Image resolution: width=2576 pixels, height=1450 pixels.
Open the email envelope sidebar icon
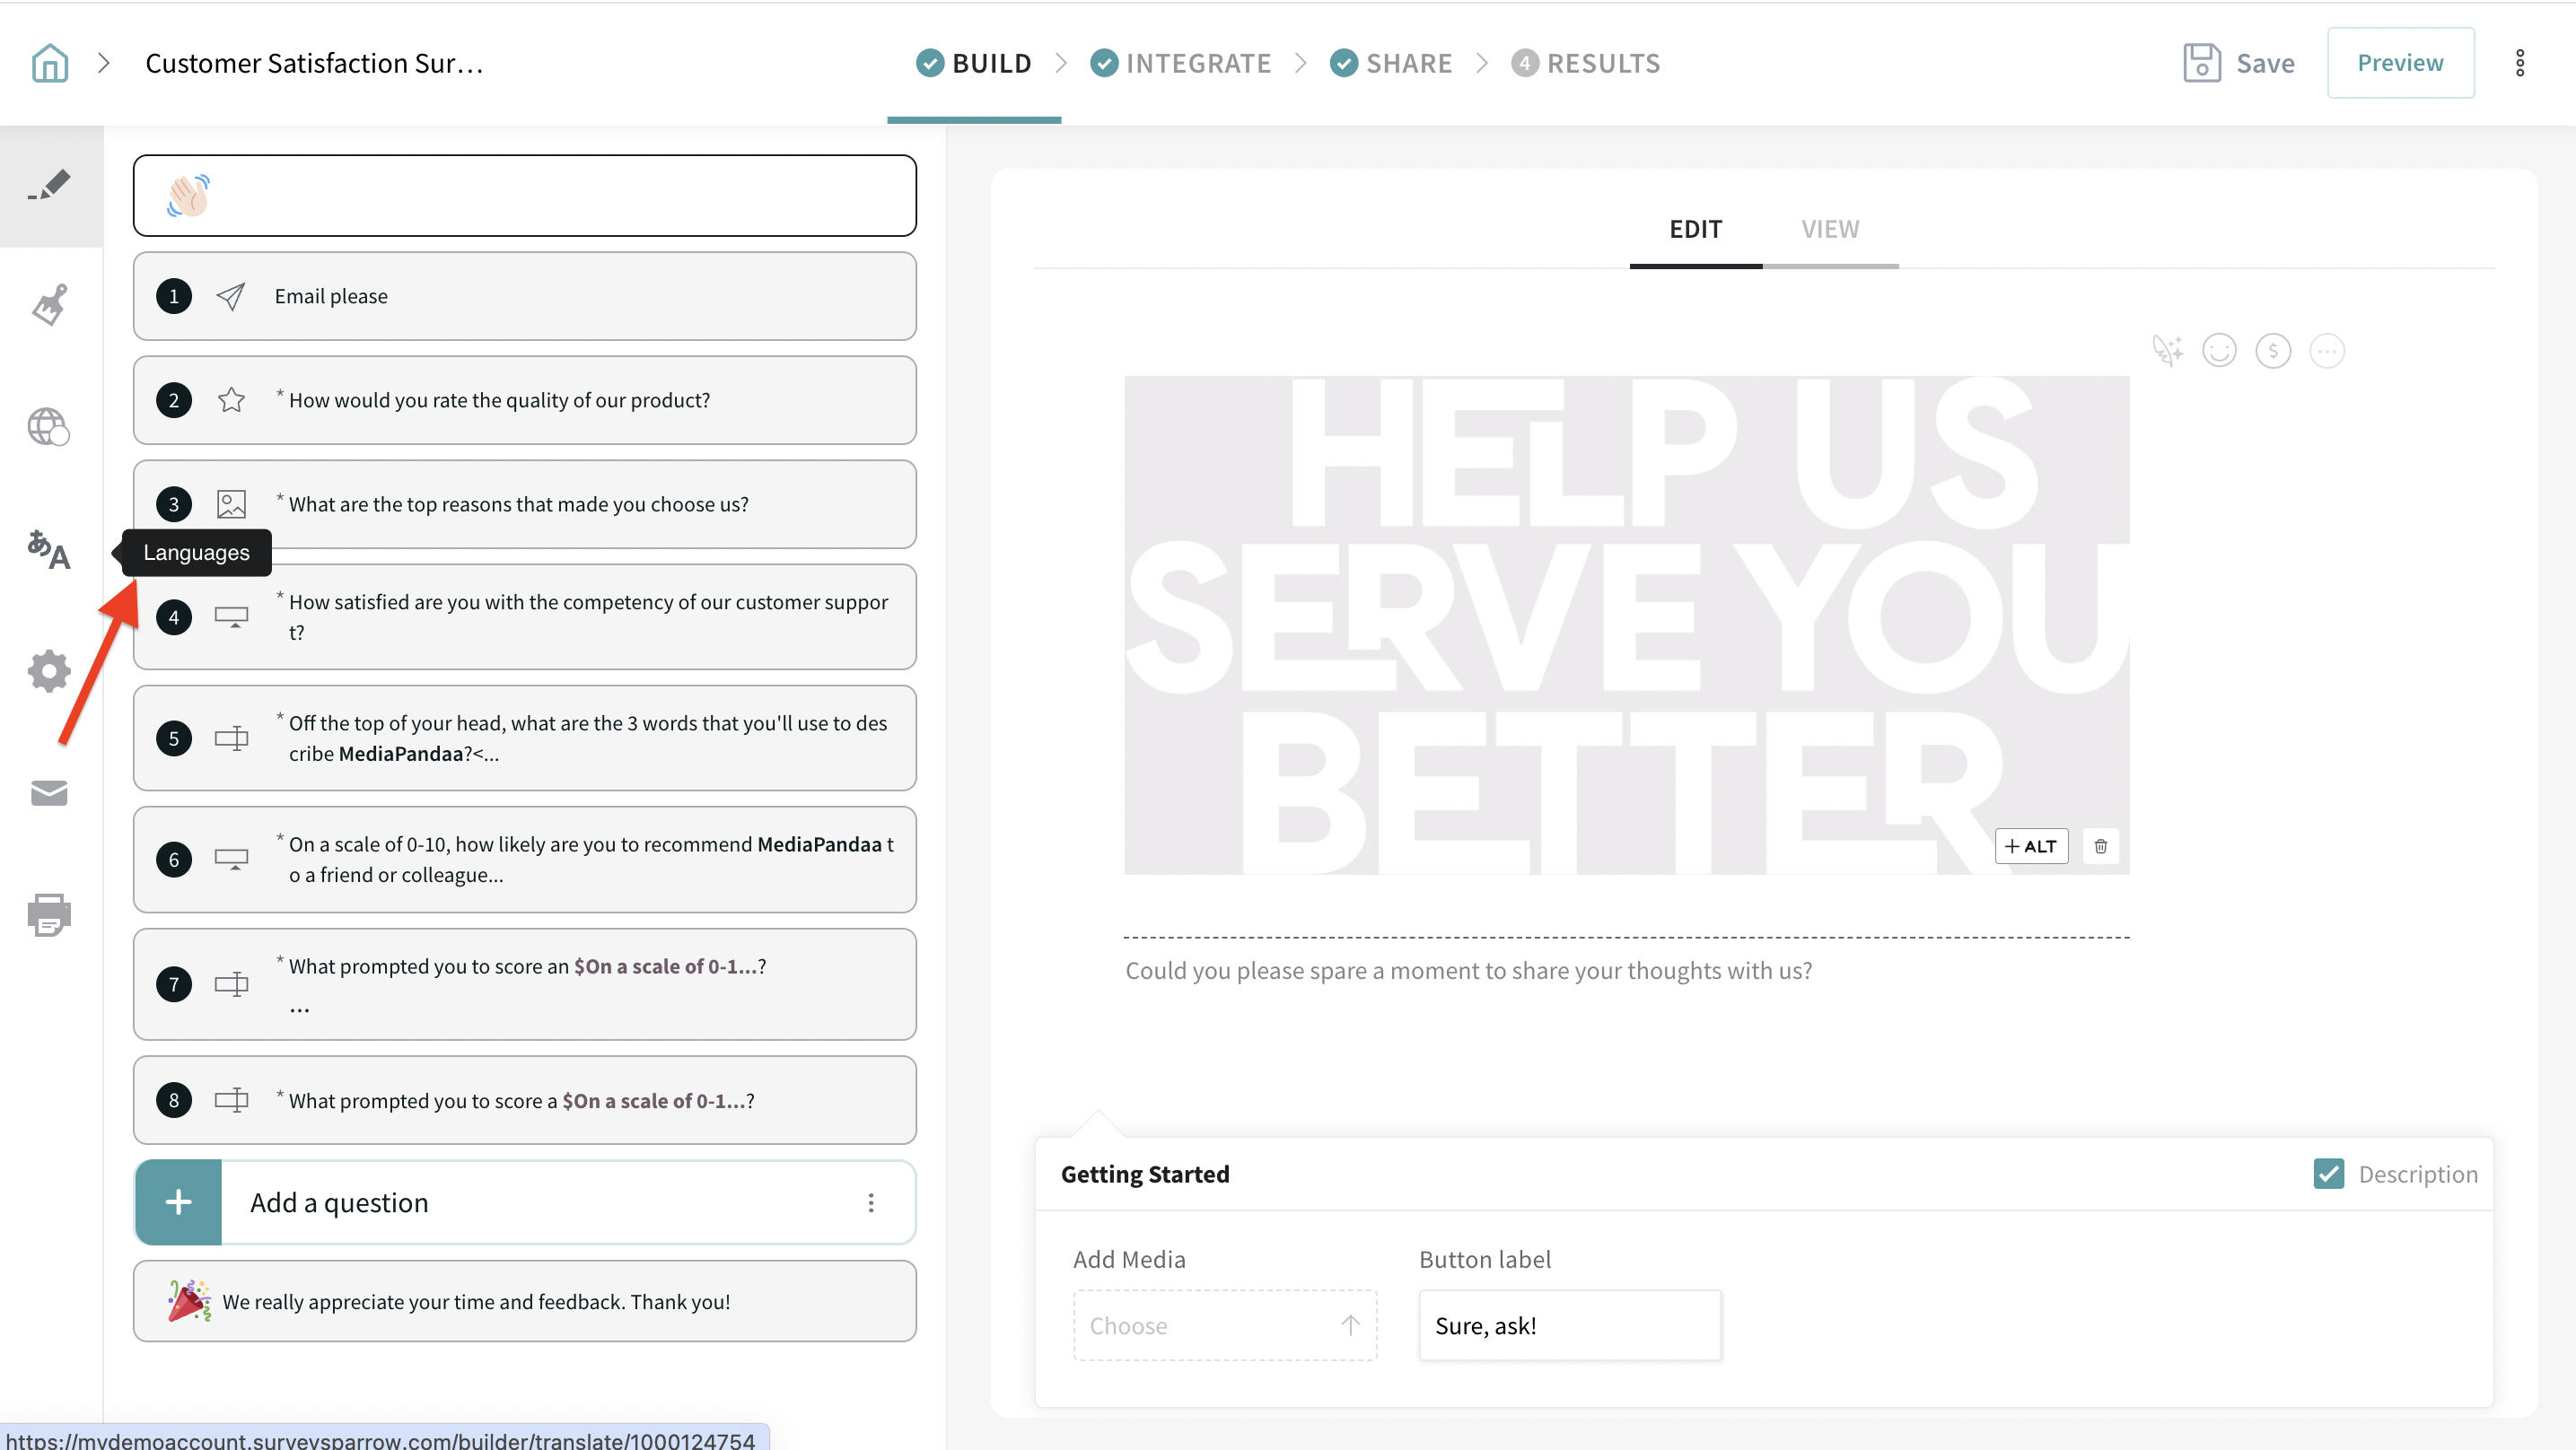[x=49, y=793]
